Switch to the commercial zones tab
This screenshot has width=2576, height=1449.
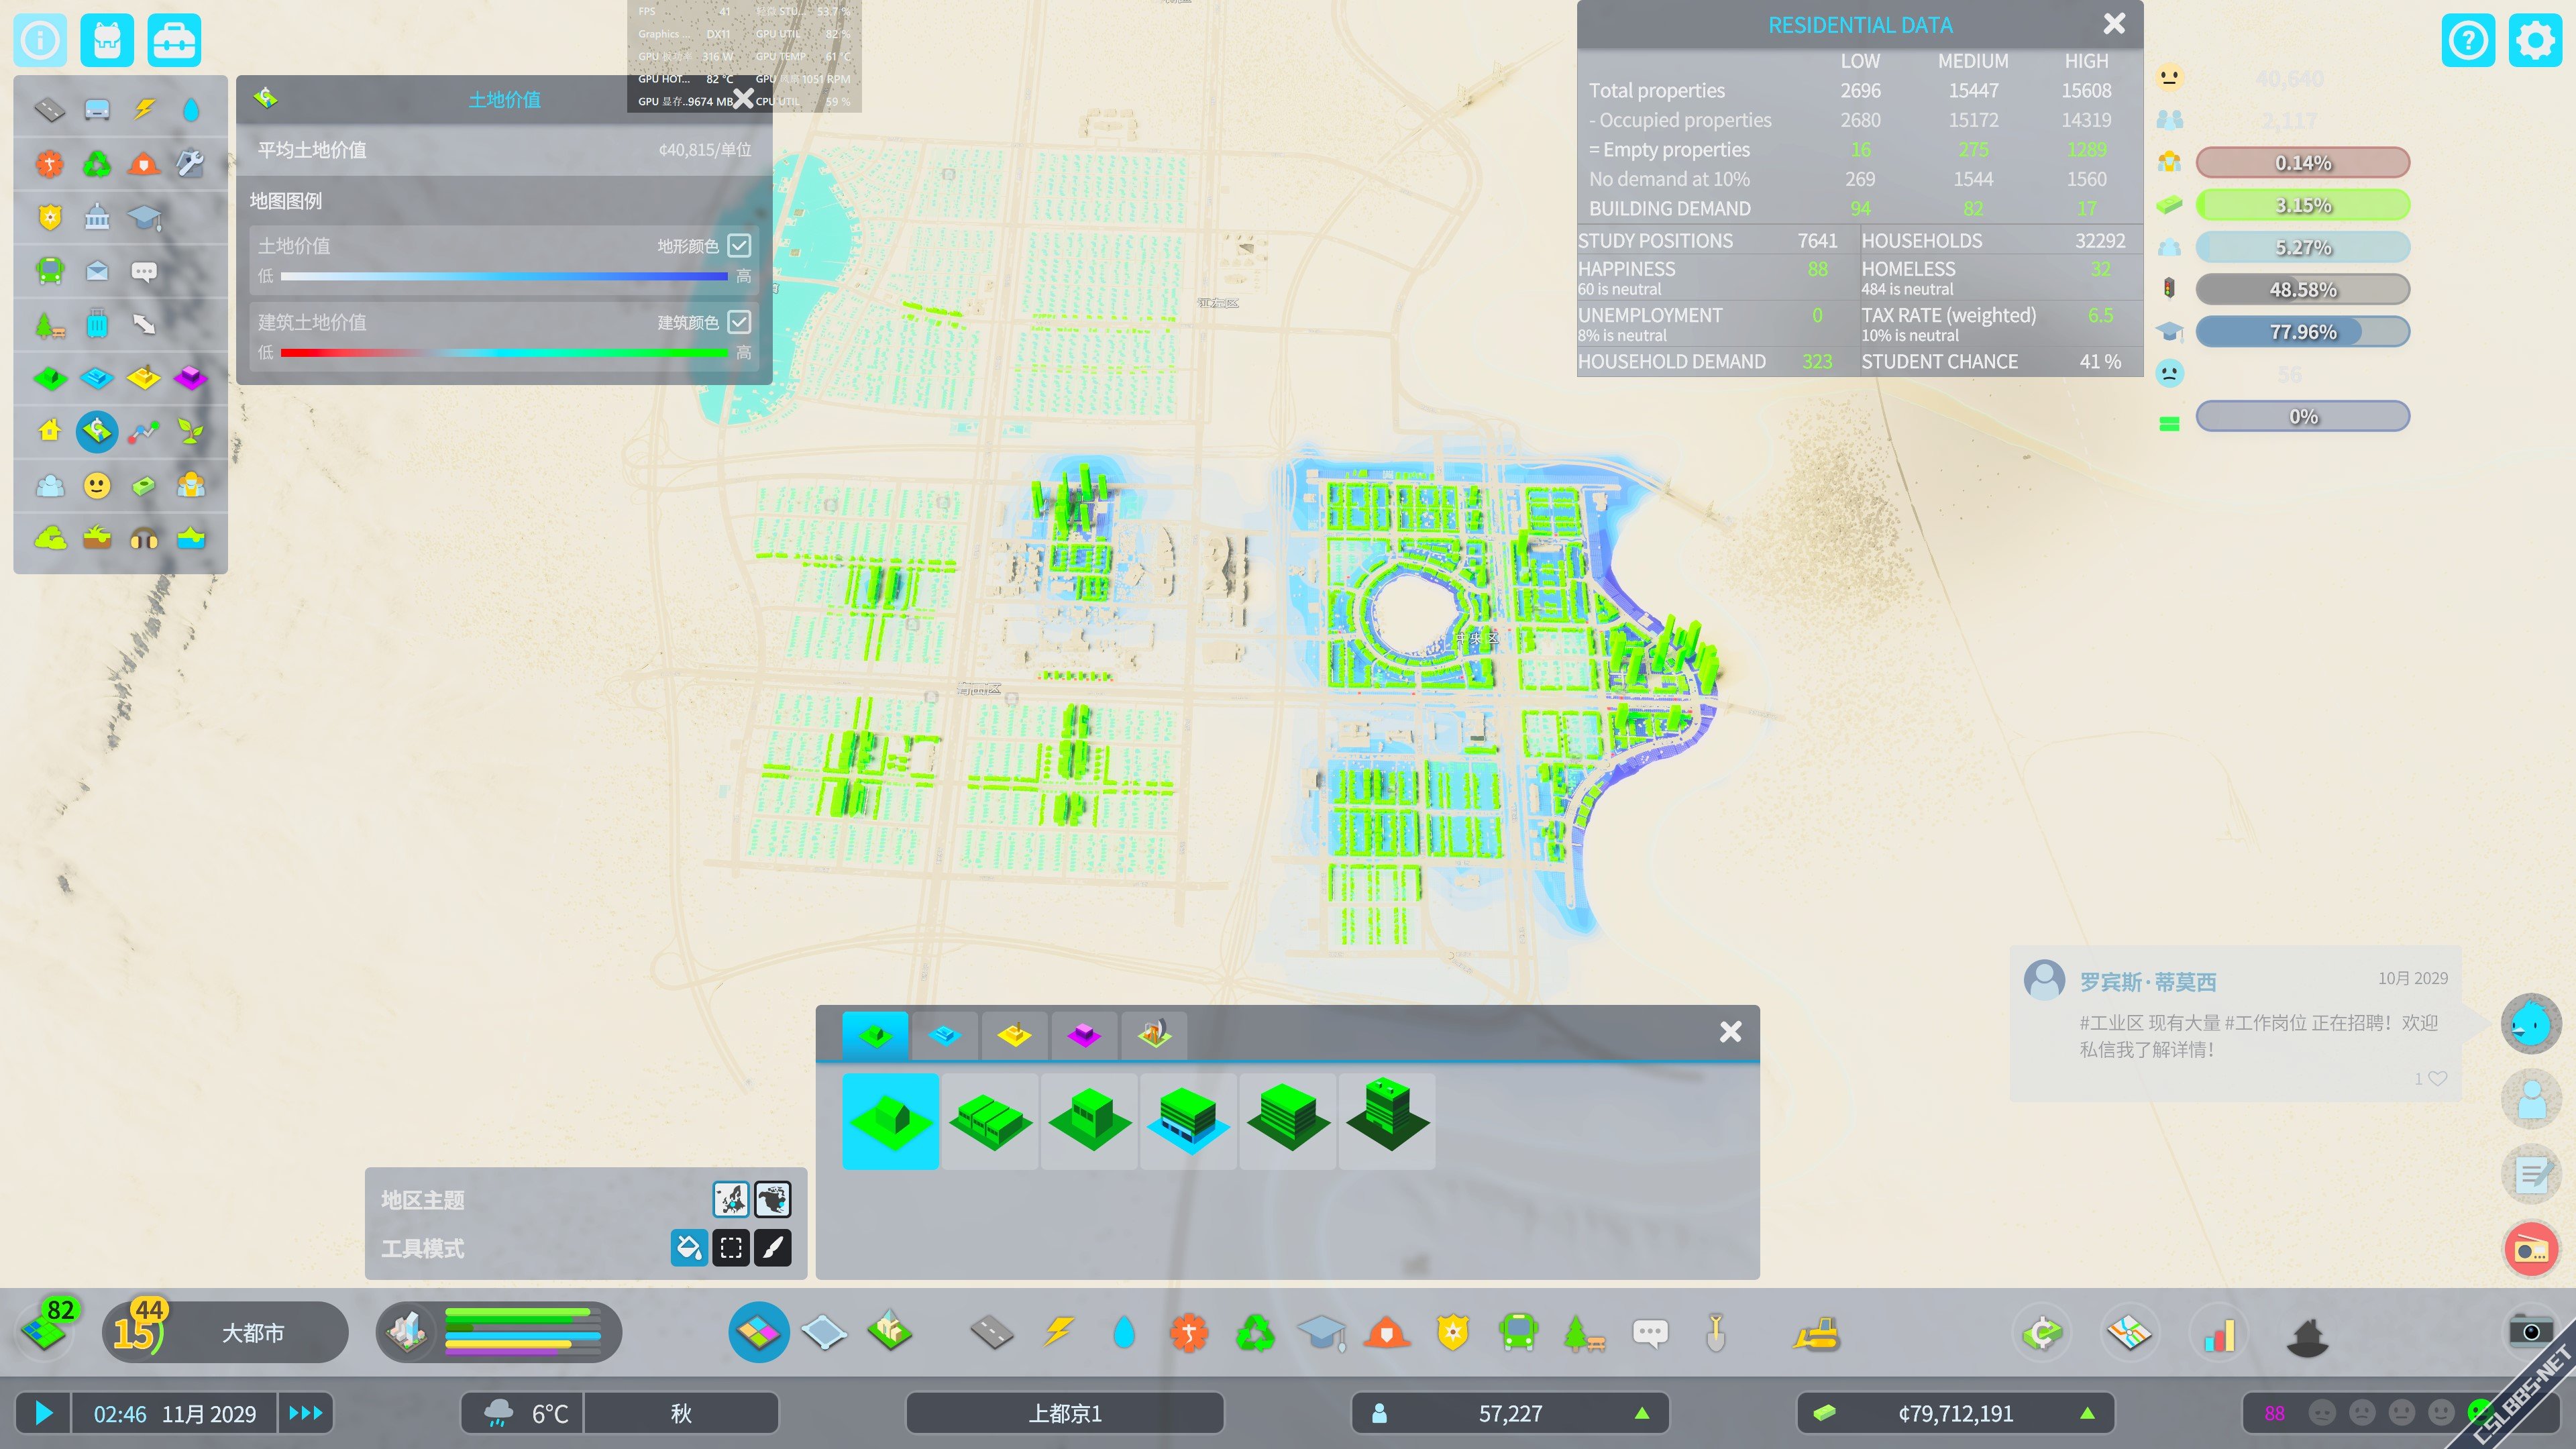pyautogui.click(x=944, y=1035)
